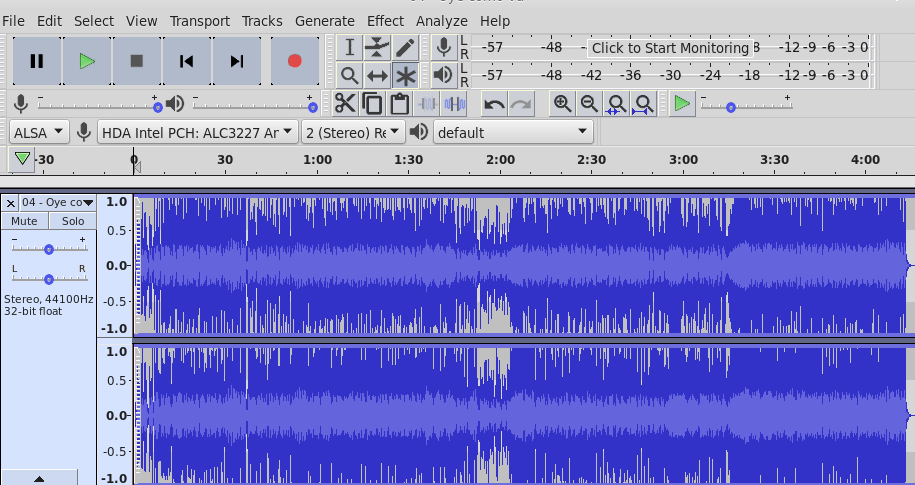Click the timeline ruler at 1:00
915x485 pixels.
pos(317,160)
